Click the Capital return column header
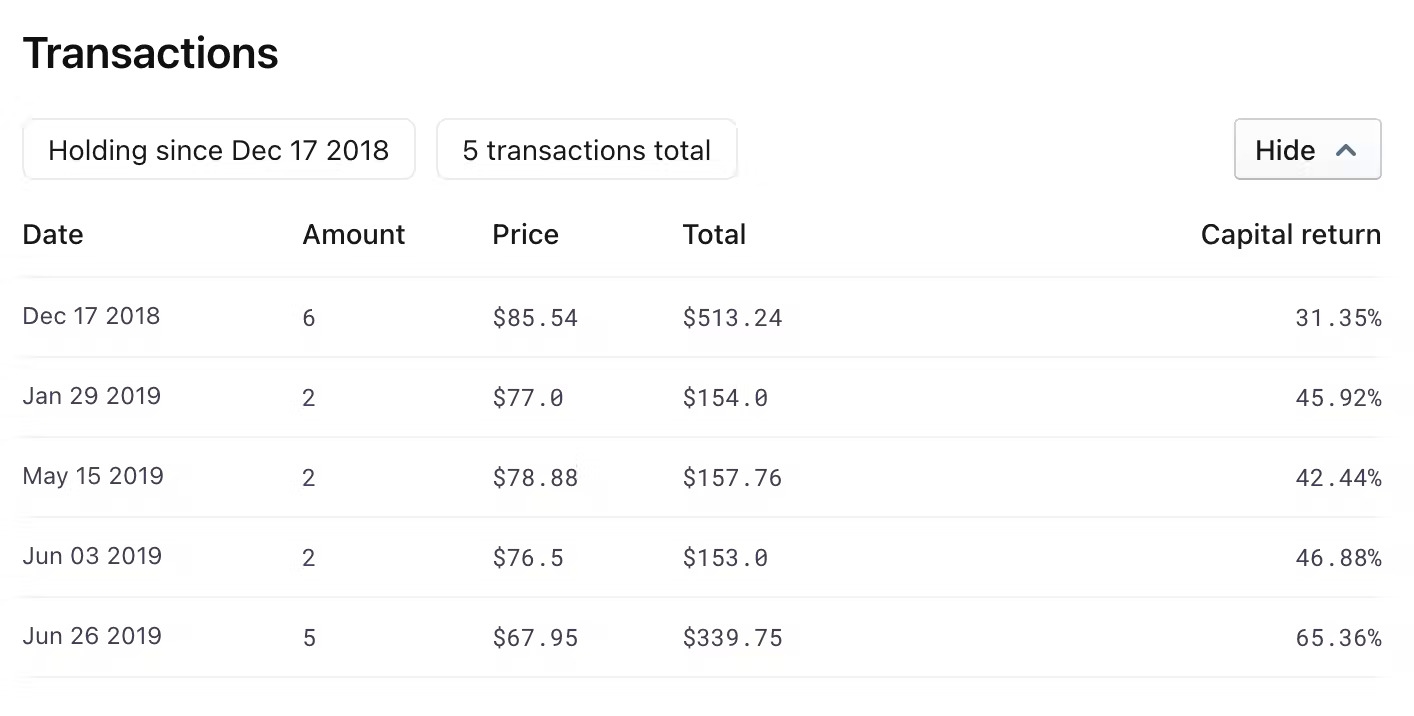The height and width of the screenshot is (716, 1414). [x=1290, y=235]
